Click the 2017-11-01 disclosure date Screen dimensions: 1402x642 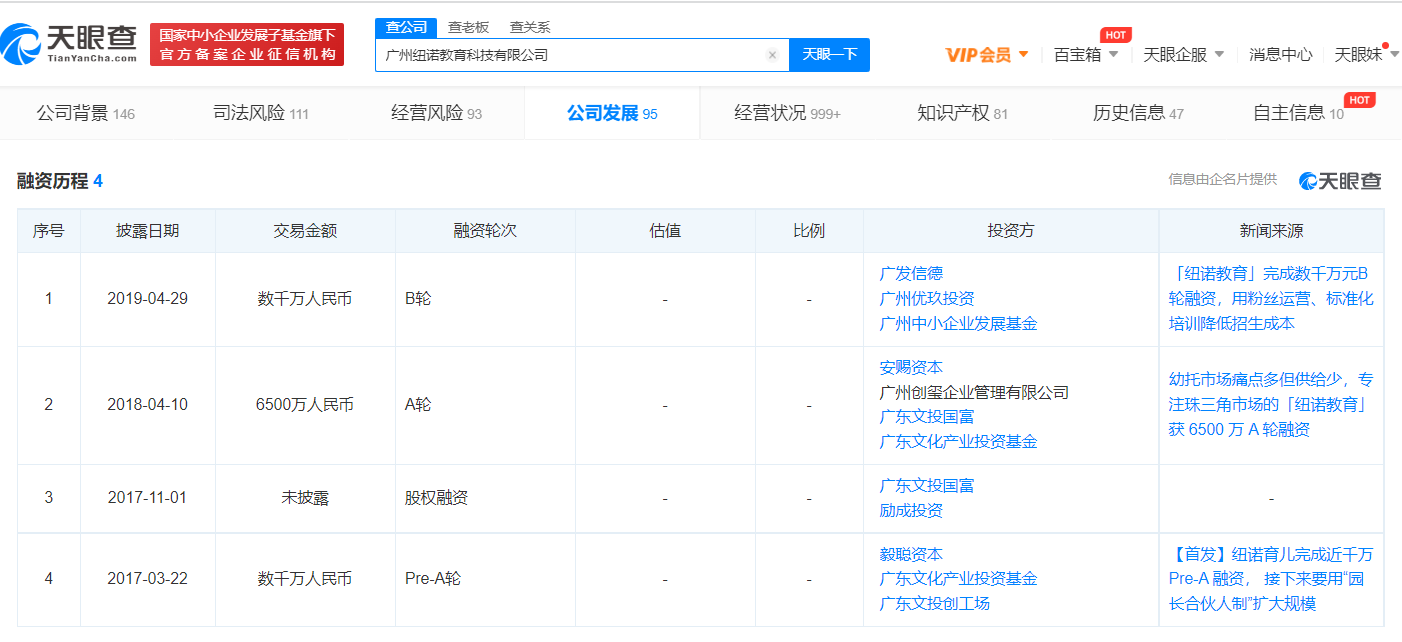tap(147, 497)
